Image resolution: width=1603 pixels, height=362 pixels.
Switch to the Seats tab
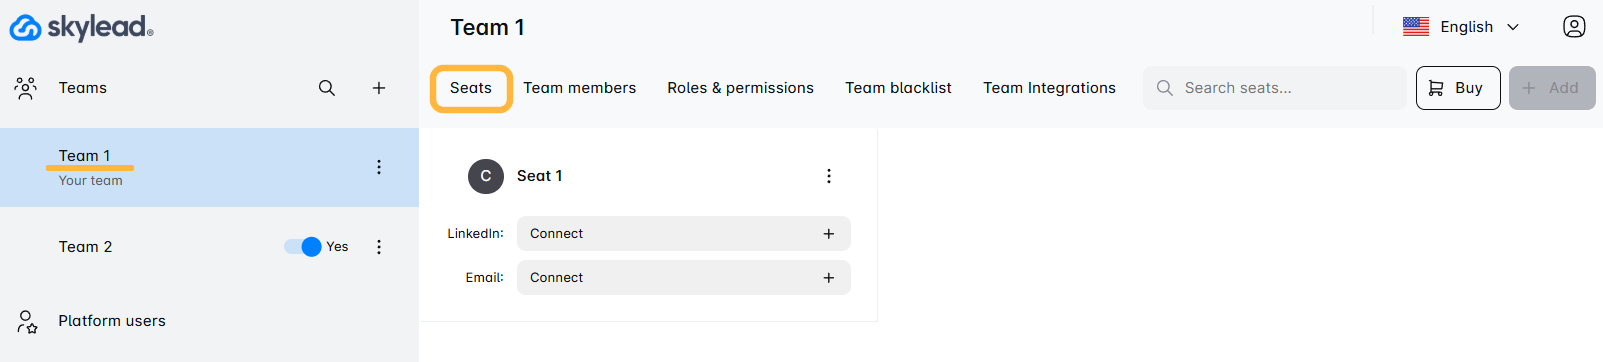point(471,88)
